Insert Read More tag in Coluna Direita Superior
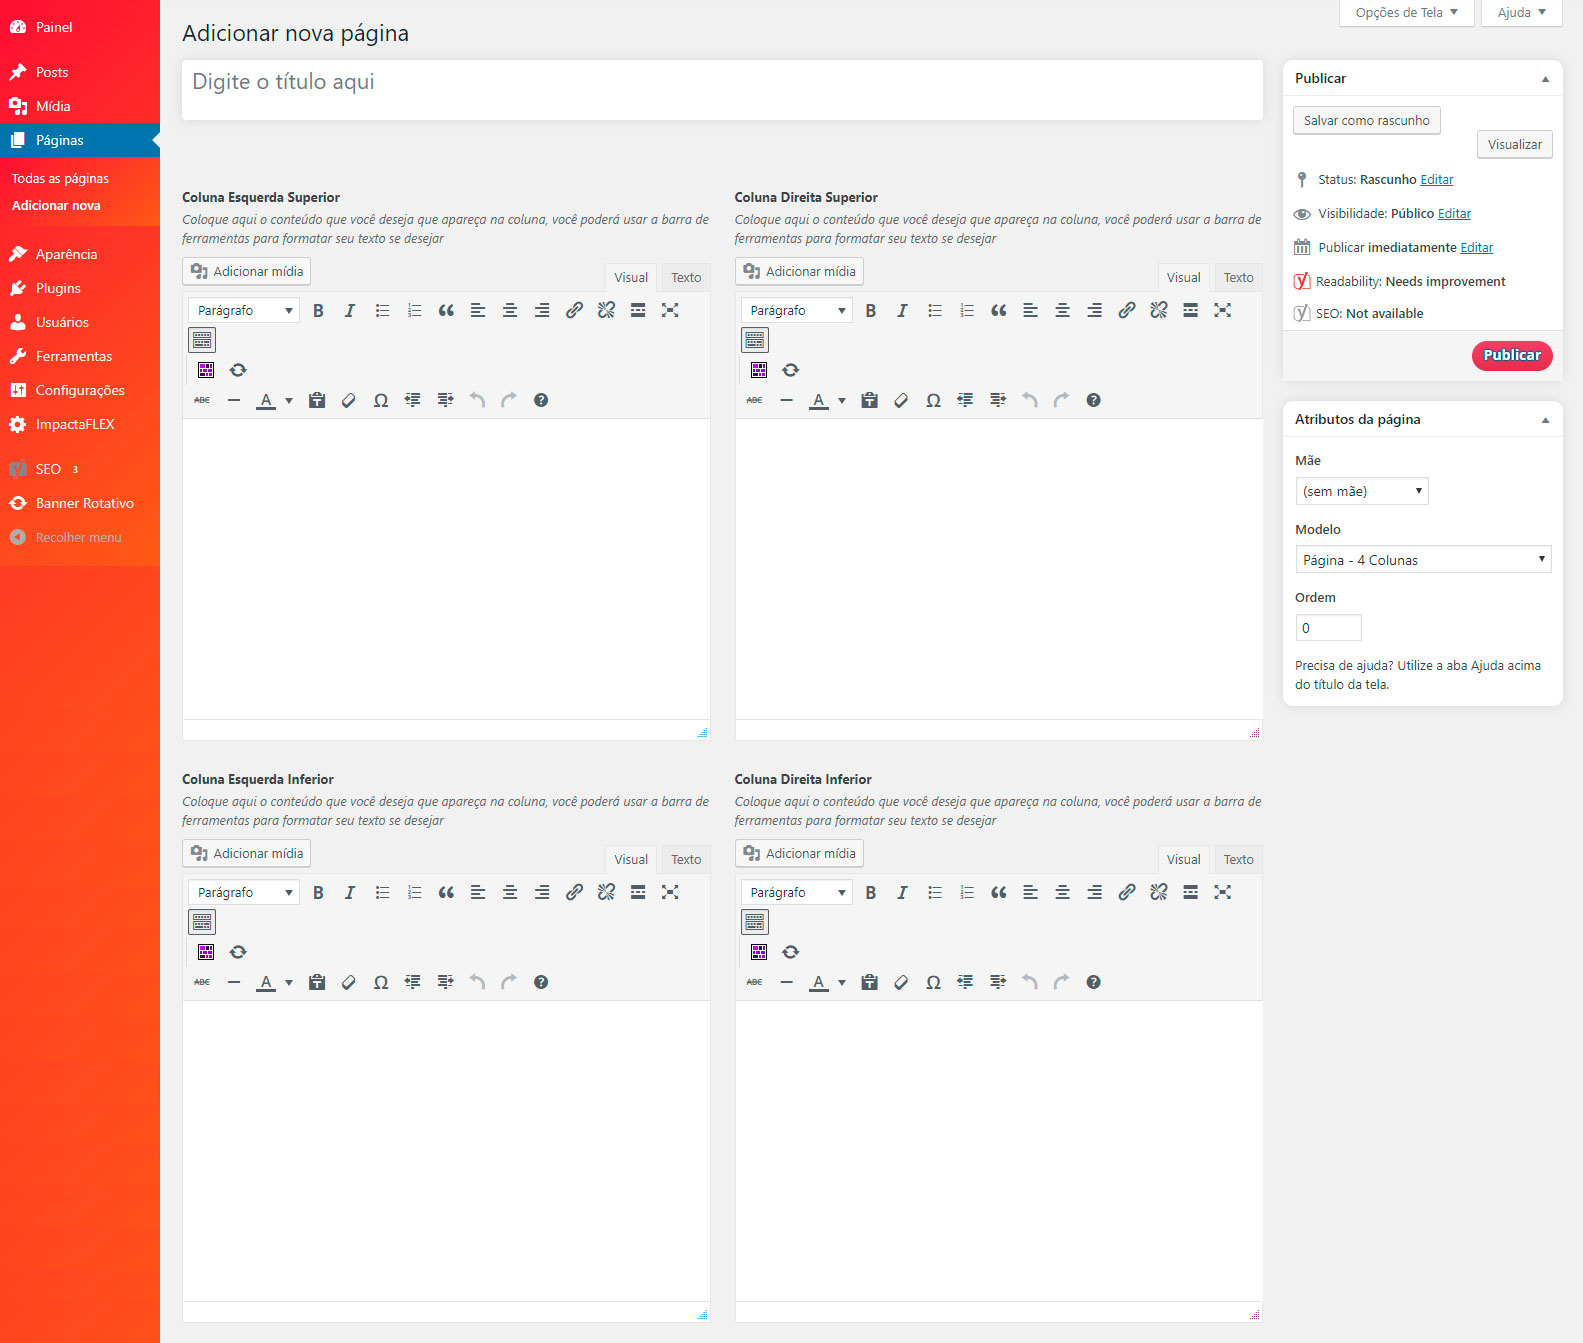Image resolution: width=1583 pixels, height=1343 pixels. pos(1190,311)
